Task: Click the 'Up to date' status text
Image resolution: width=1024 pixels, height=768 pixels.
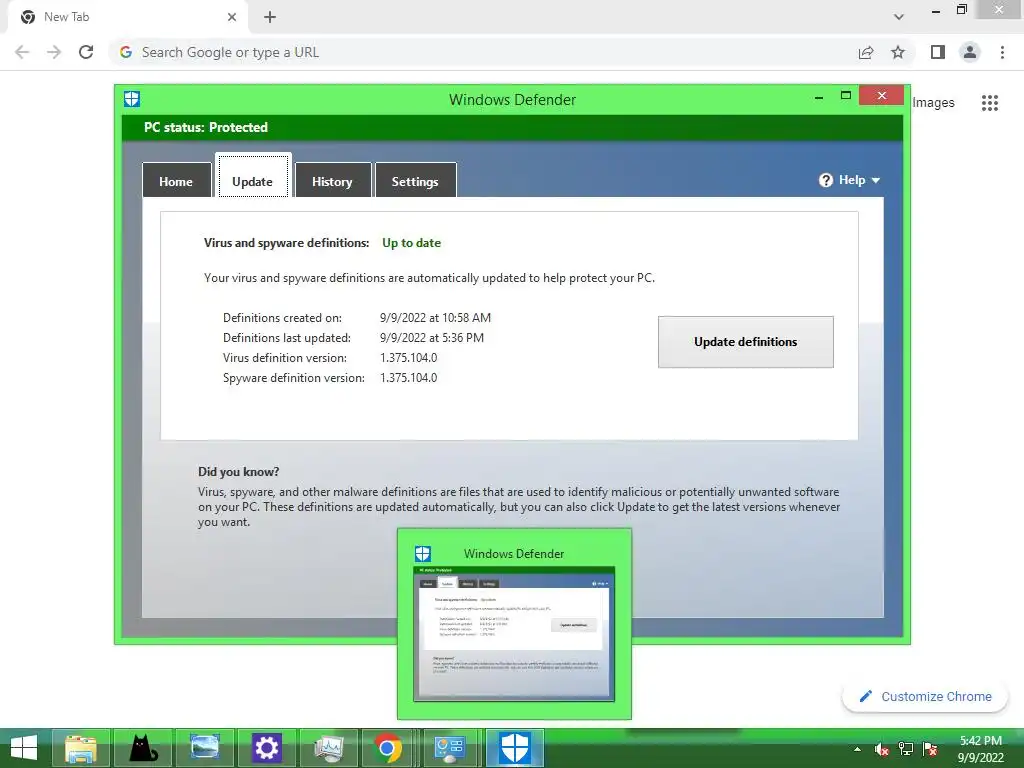Action: click(411, 243)
